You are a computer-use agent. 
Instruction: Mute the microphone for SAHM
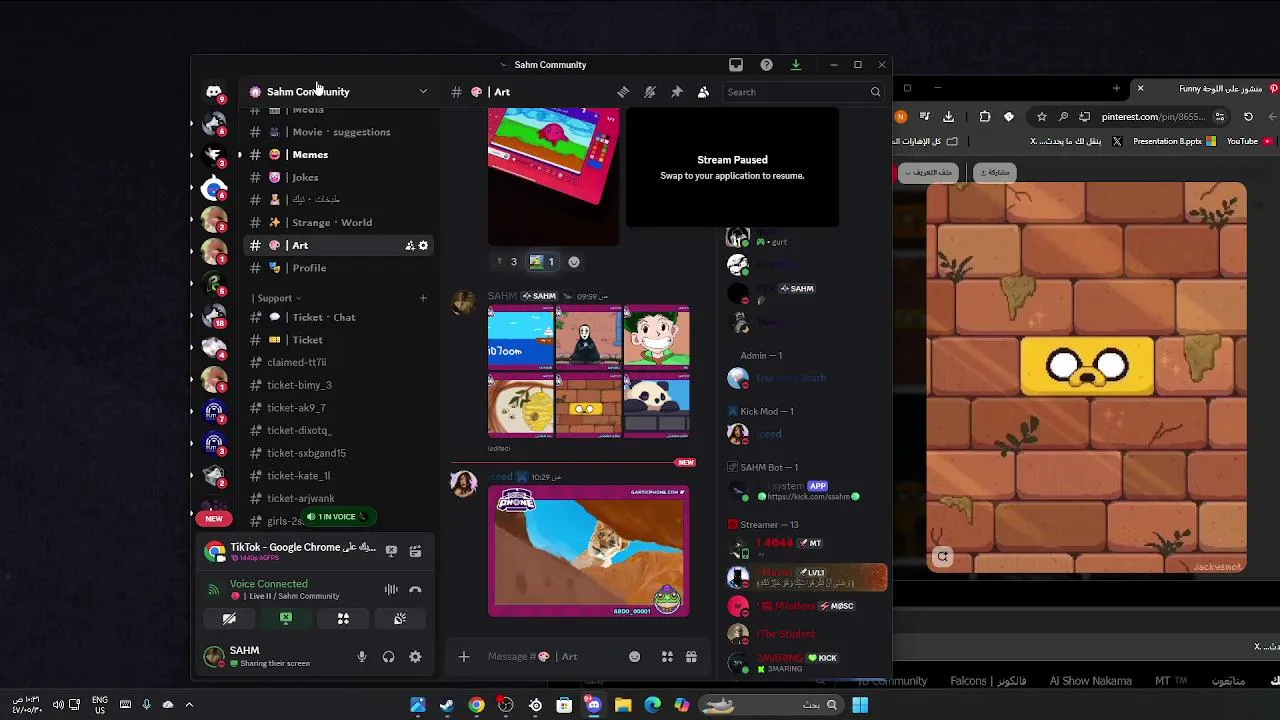point(362,657)
